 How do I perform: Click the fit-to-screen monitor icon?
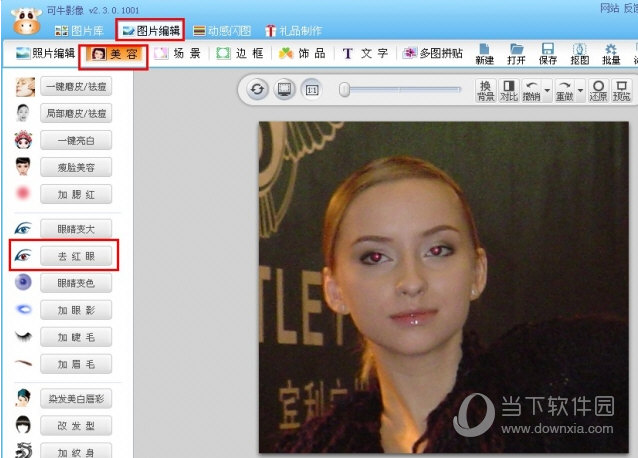point(284,90)
